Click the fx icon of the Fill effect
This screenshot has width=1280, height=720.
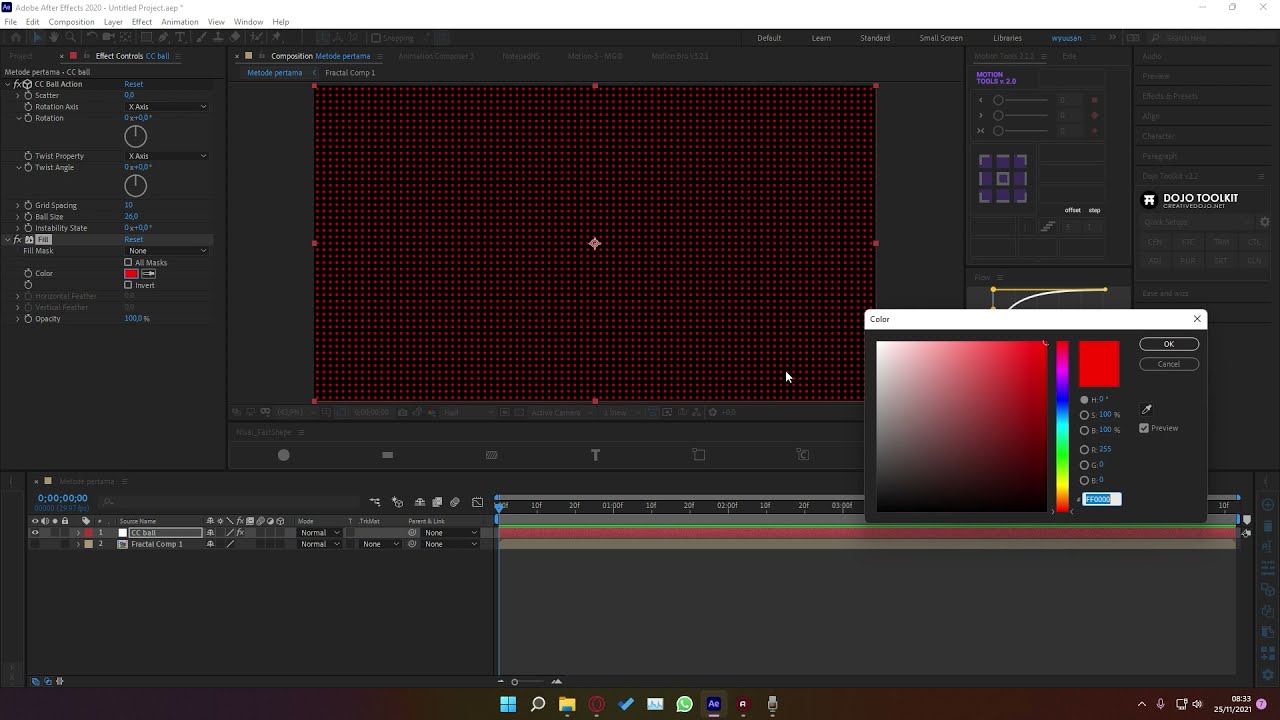click(x=18, y=240)
